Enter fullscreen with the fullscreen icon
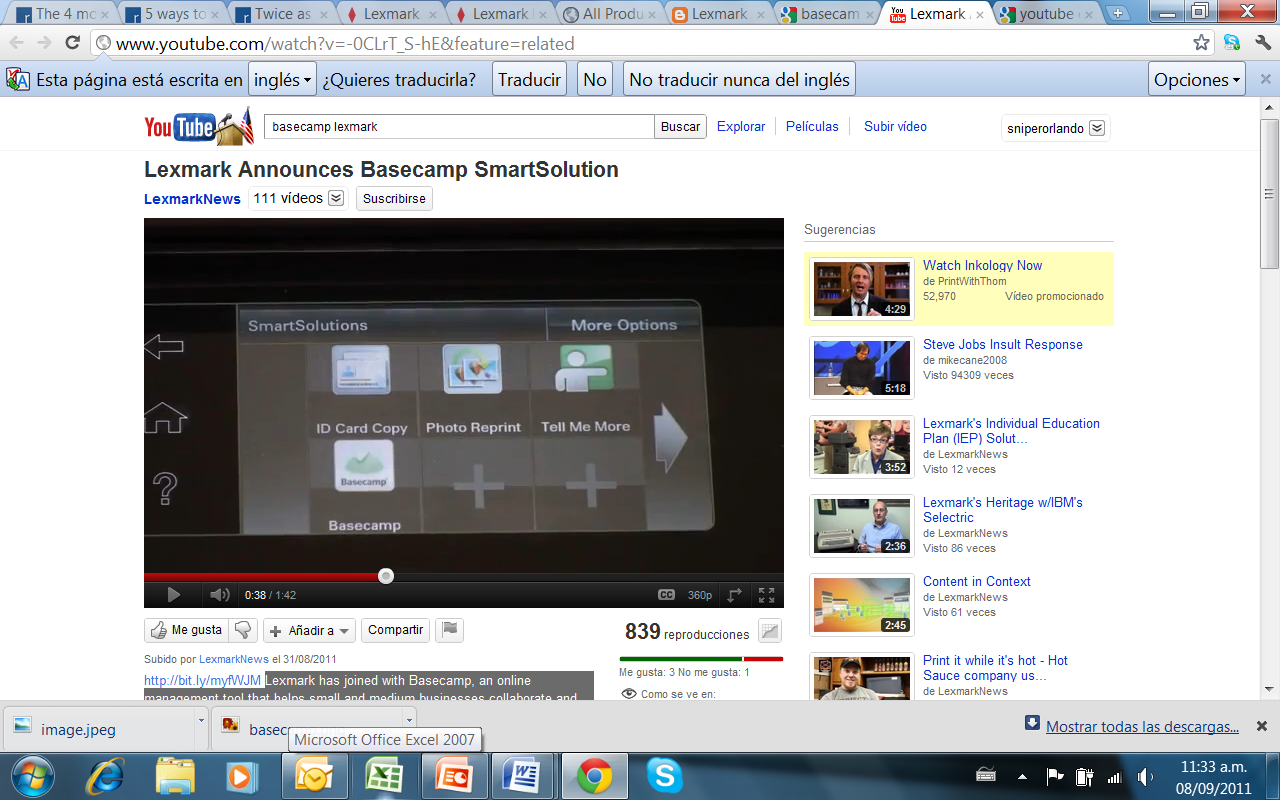The width and height of the screenshot is (1280, 800). 766,595
